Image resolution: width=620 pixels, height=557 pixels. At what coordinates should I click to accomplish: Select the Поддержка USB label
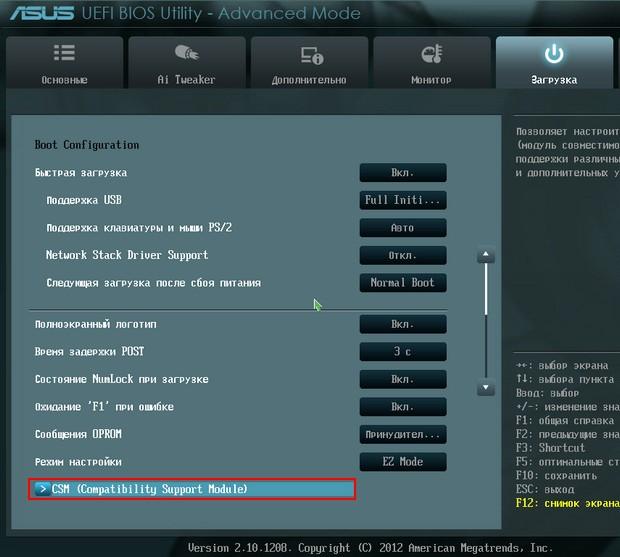pyautogui.click(x=84, y=200)
